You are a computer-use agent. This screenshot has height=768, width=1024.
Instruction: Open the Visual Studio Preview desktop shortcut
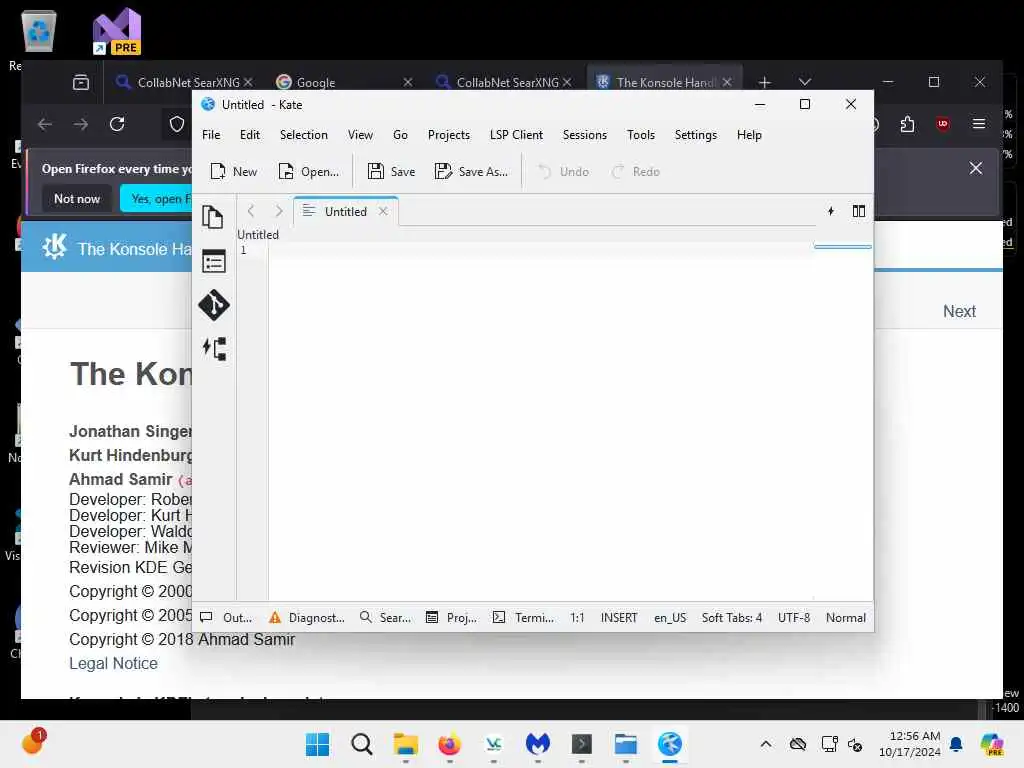point(116,31)
